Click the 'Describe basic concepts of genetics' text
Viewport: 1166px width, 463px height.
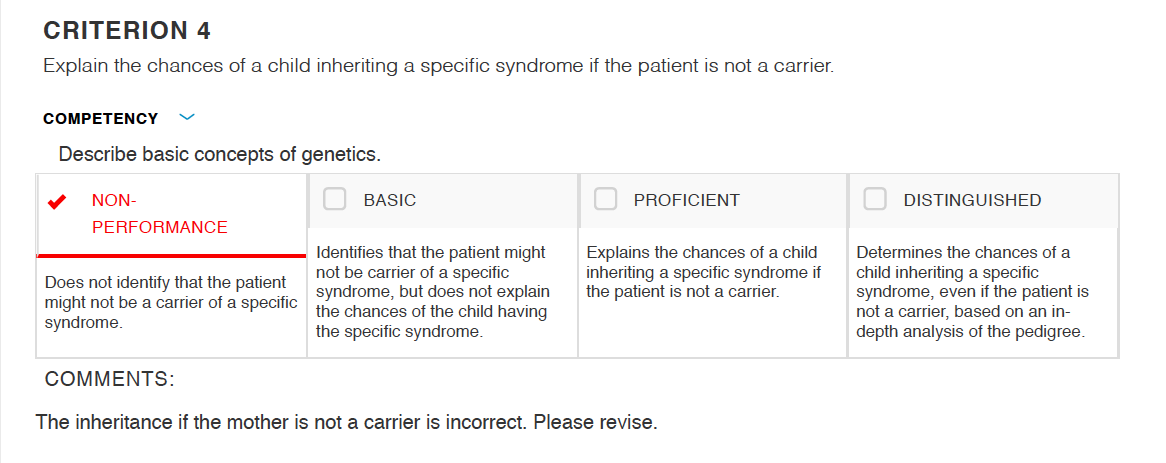pos(219,155)
